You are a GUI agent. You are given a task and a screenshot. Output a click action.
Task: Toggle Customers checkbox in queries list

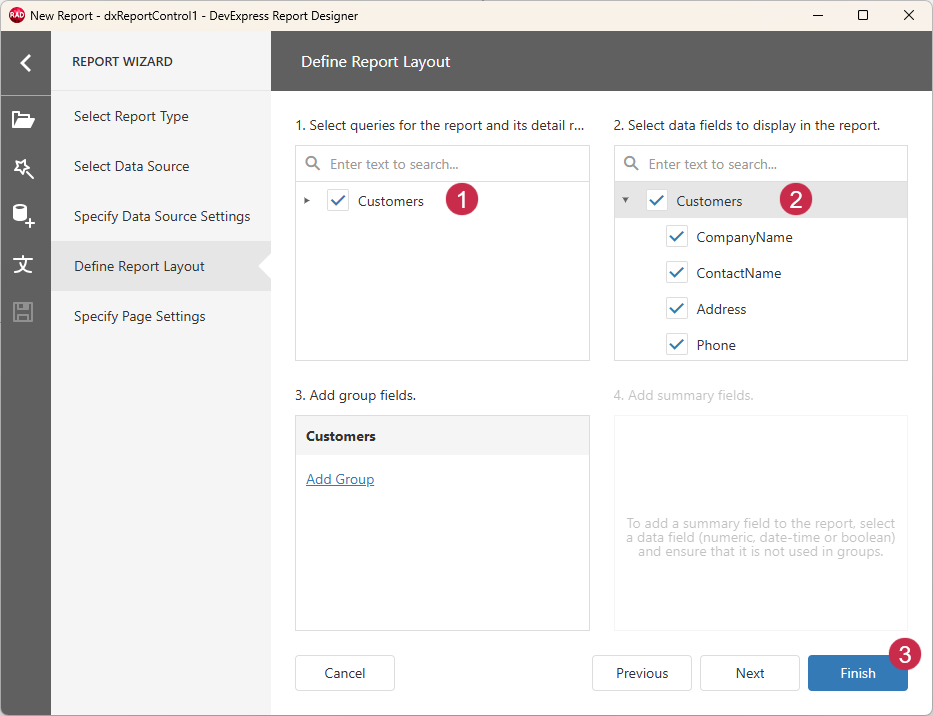tap(338, 201)
